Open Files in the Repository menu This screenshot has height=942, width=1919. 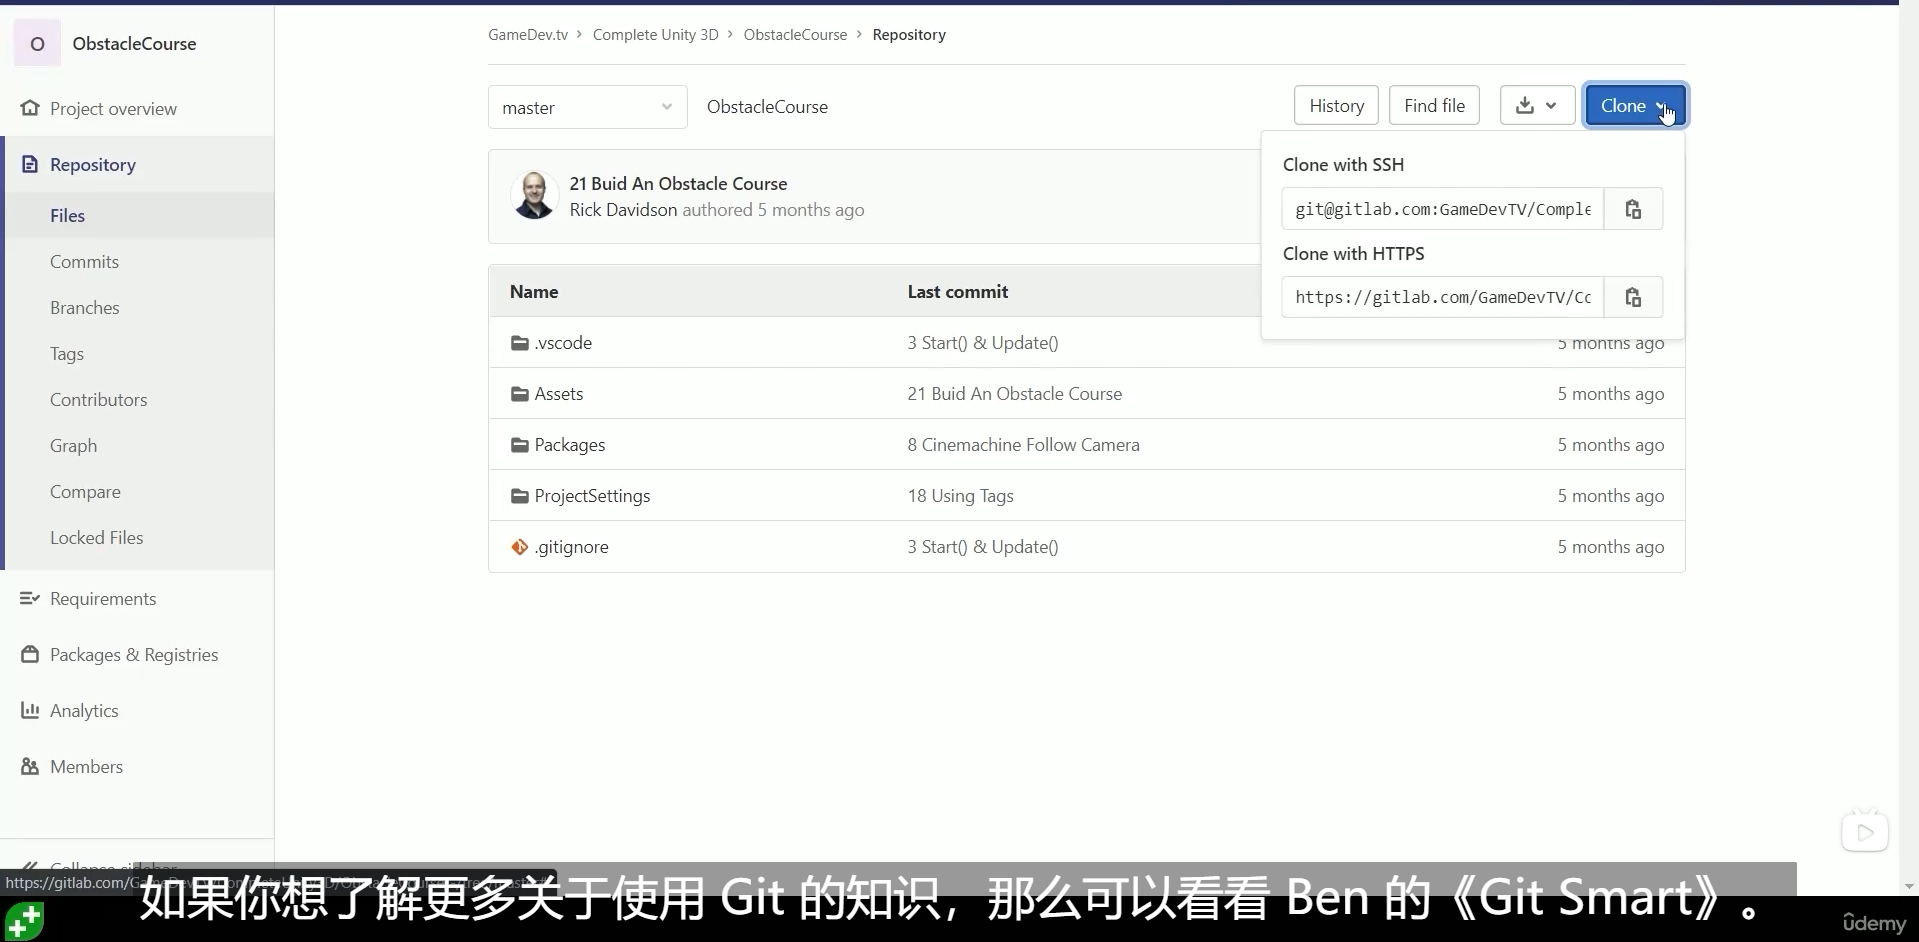[x=67, y=215]
